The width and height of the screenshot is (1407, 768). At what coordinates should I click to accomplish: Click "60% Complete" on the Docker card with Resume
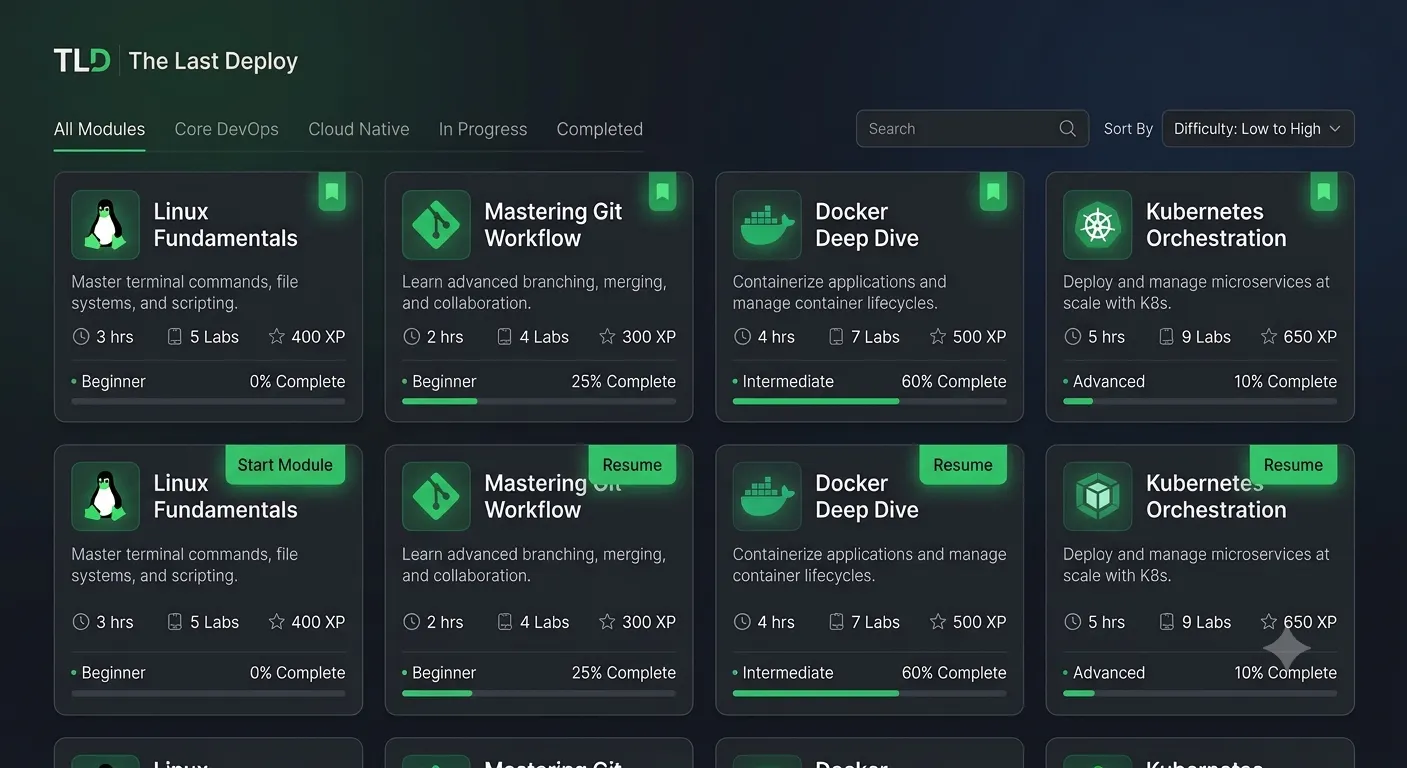954,673
